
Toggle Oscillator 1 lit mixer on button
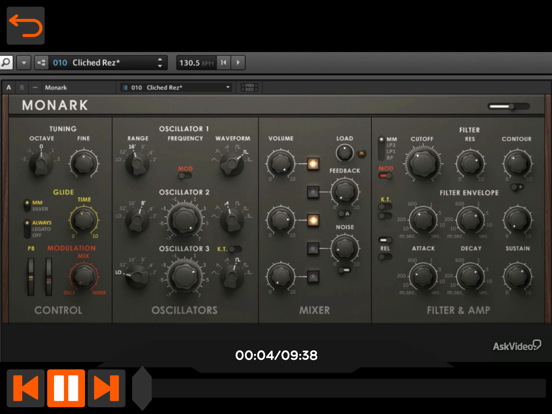click(x=313, y=164)
